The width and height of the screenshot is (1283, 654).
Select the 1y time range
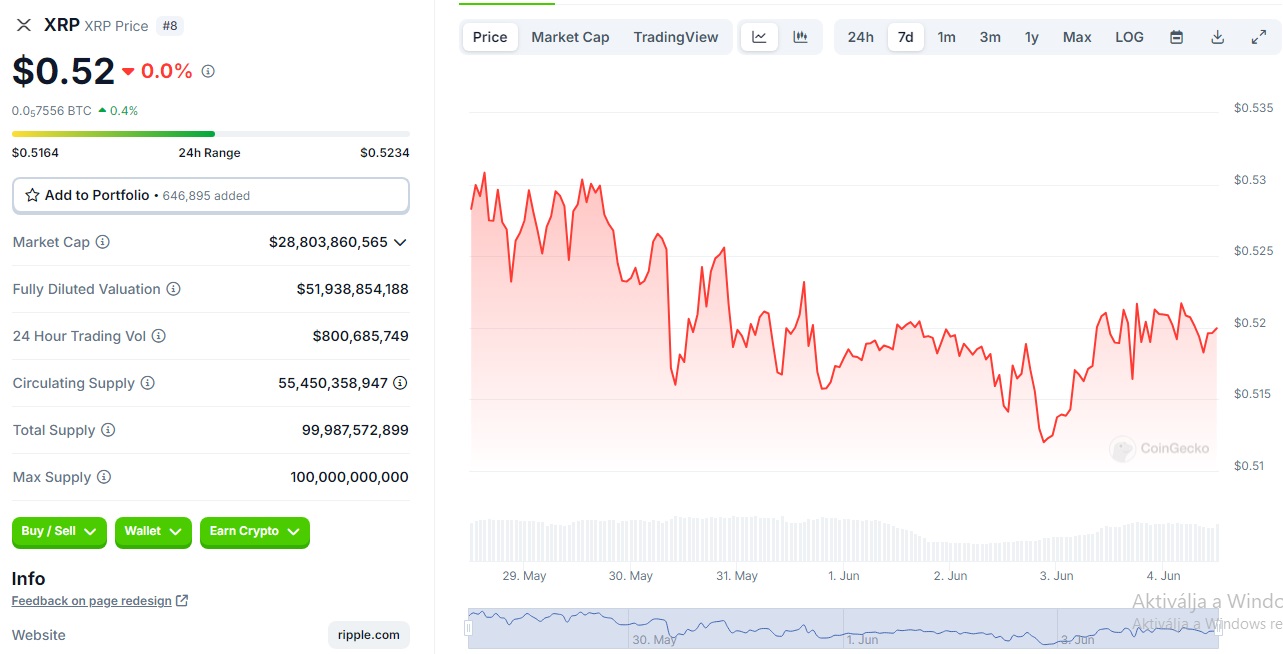[x=1032, y=37]
